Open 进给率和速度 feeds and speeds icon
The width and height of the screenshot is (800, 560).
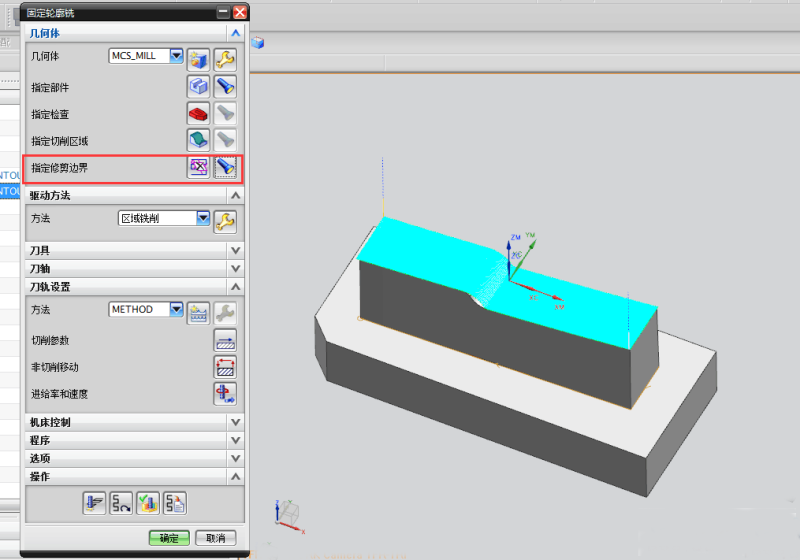(x=225, y=394)
